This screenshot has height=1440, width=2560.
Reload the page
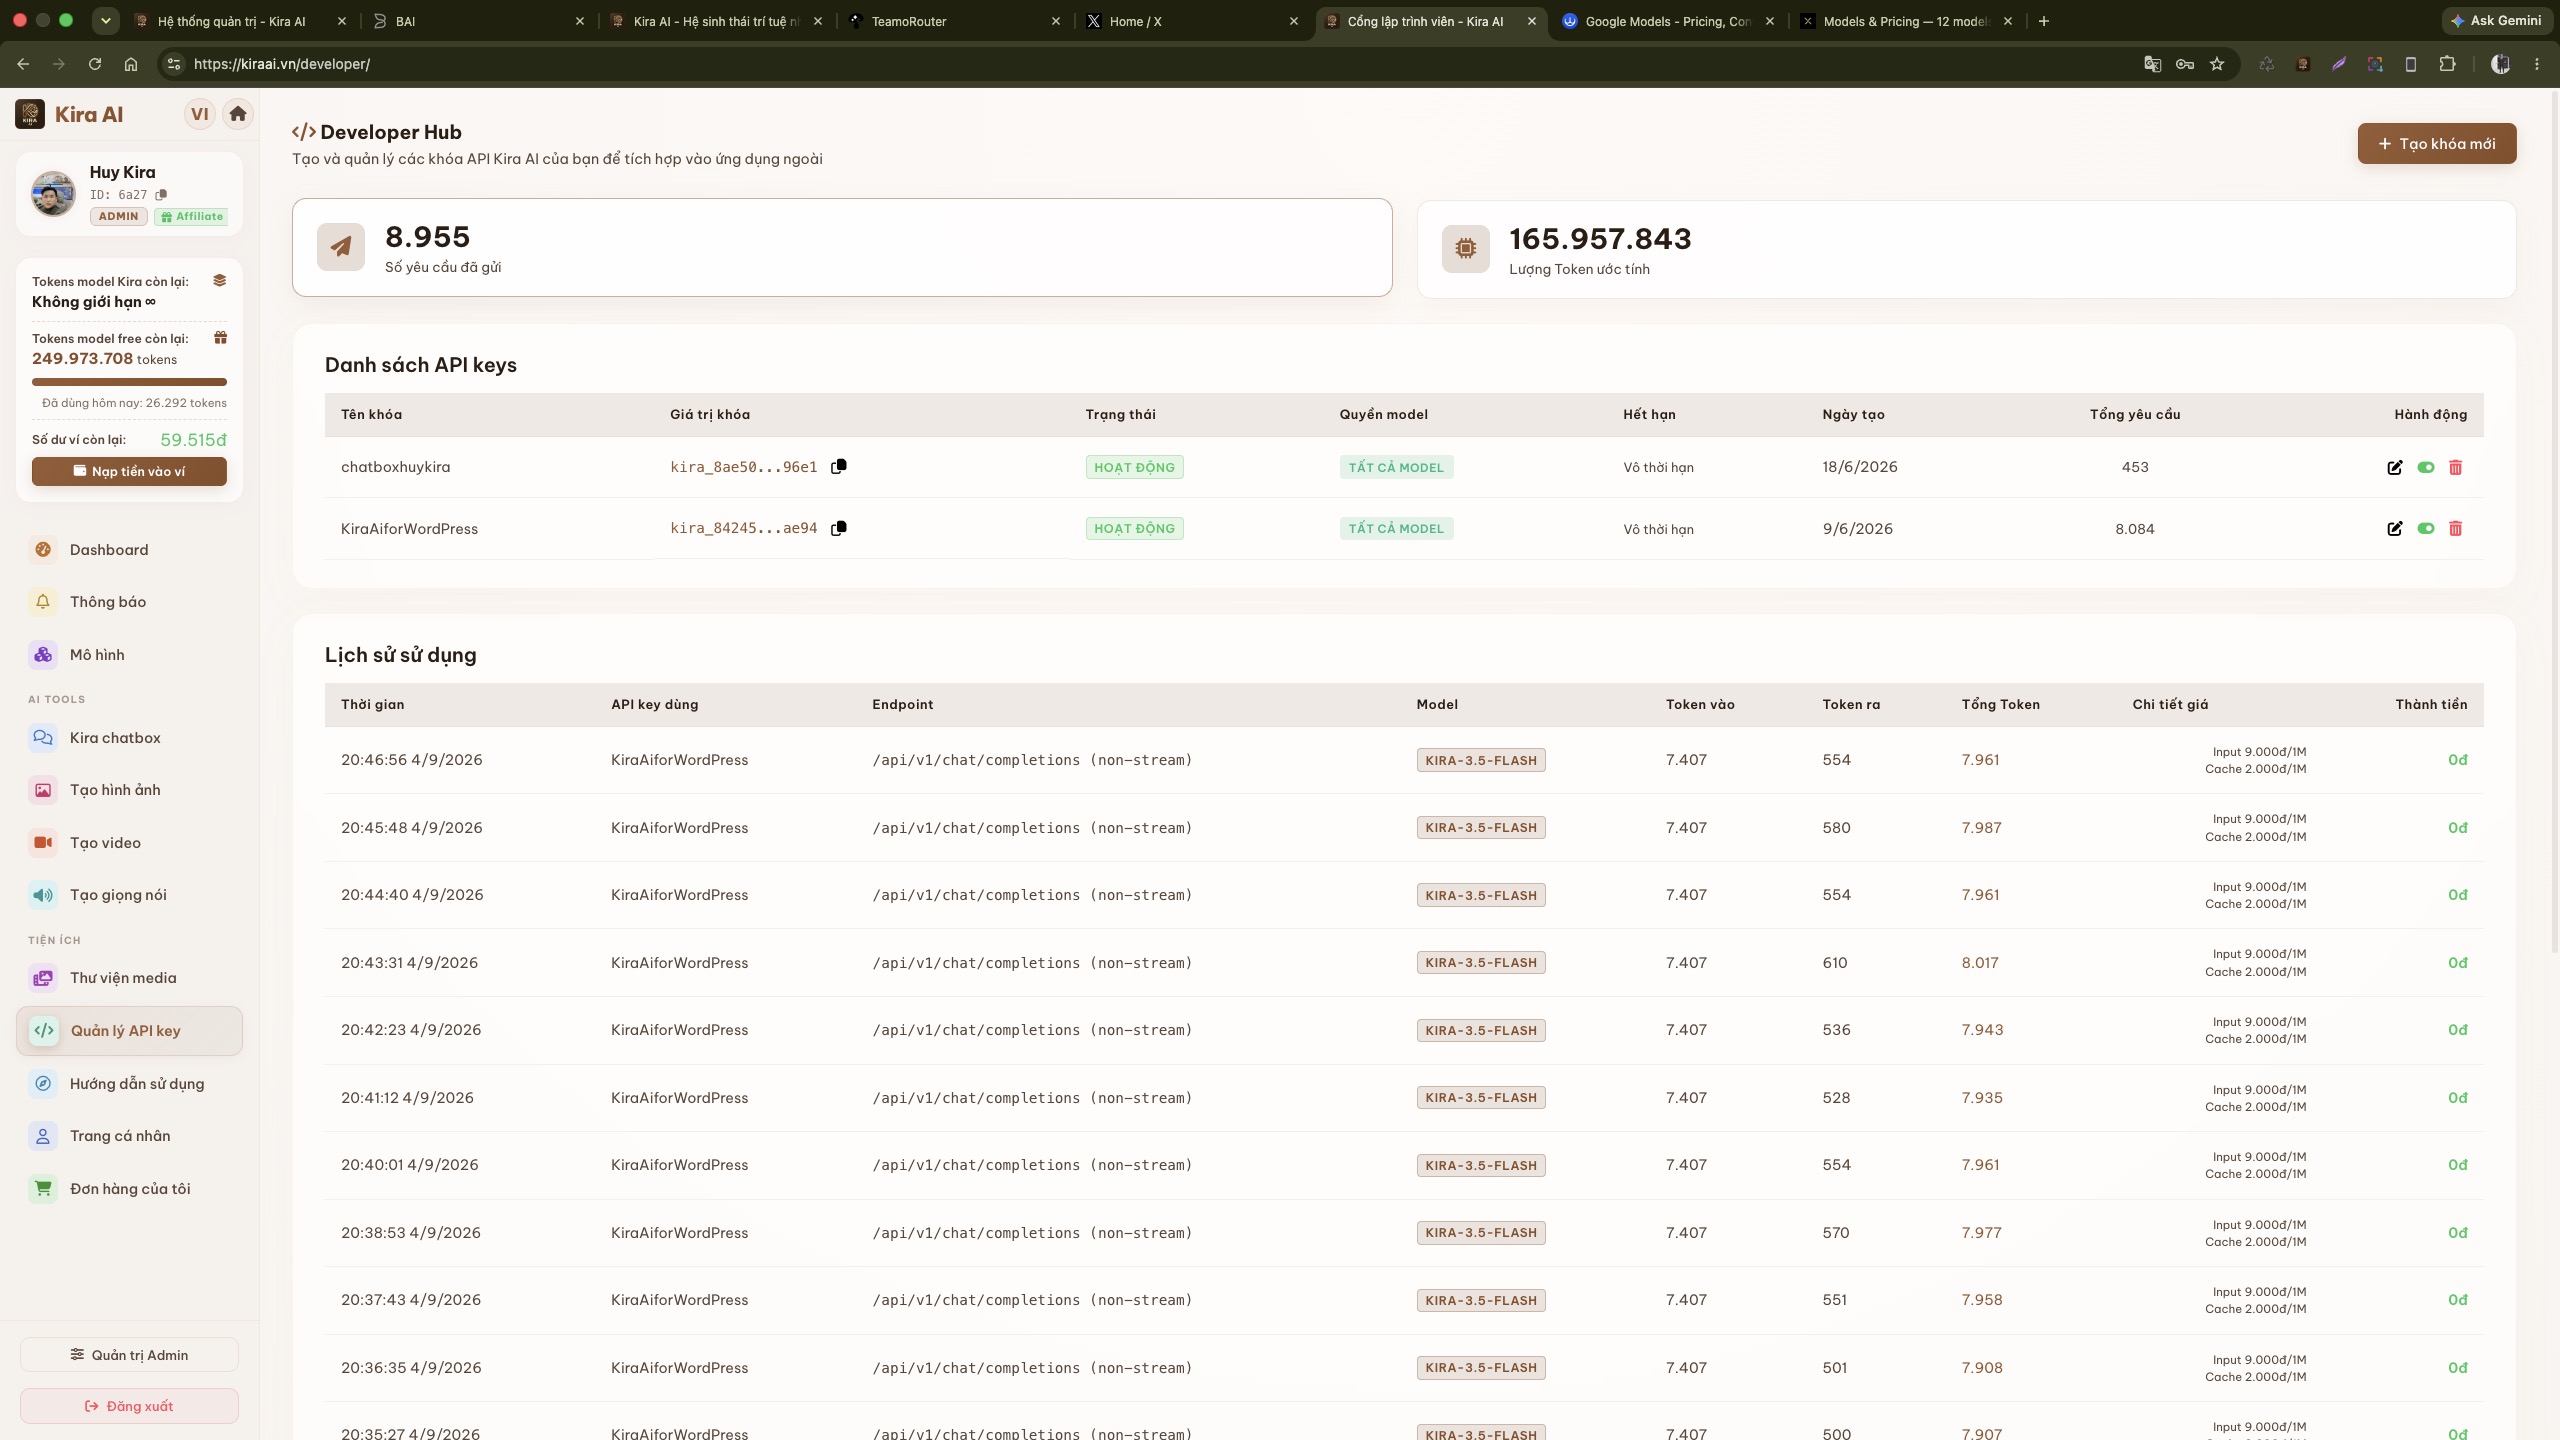[95, 64]
